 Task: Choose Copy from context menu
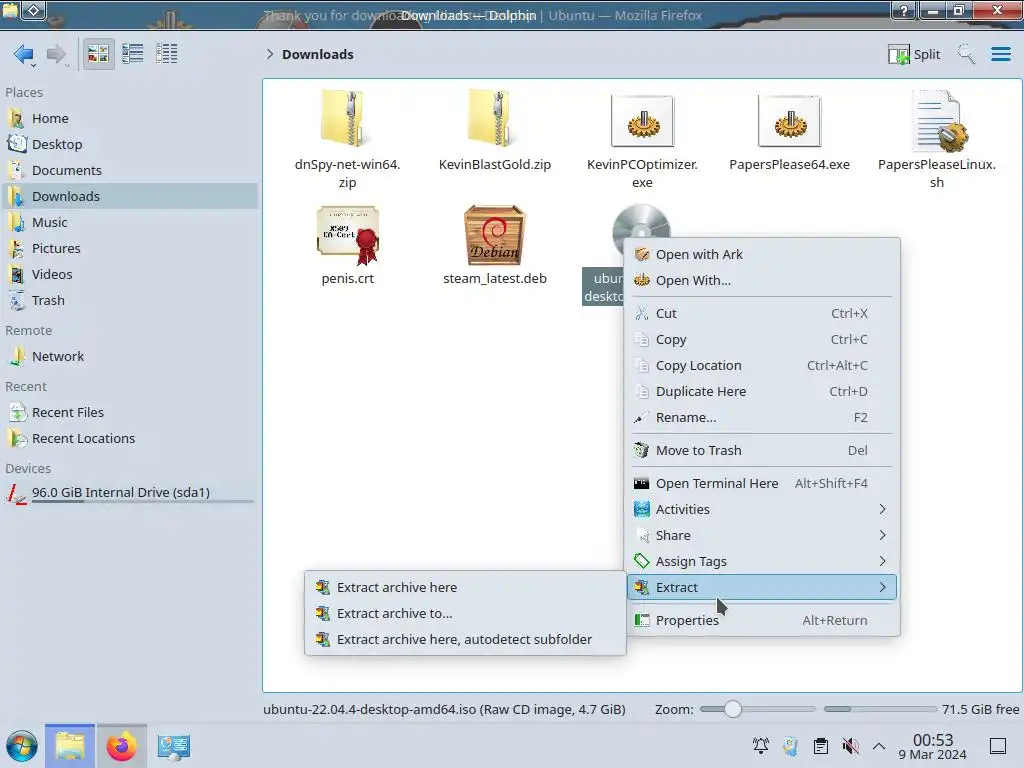click(762, 340)
